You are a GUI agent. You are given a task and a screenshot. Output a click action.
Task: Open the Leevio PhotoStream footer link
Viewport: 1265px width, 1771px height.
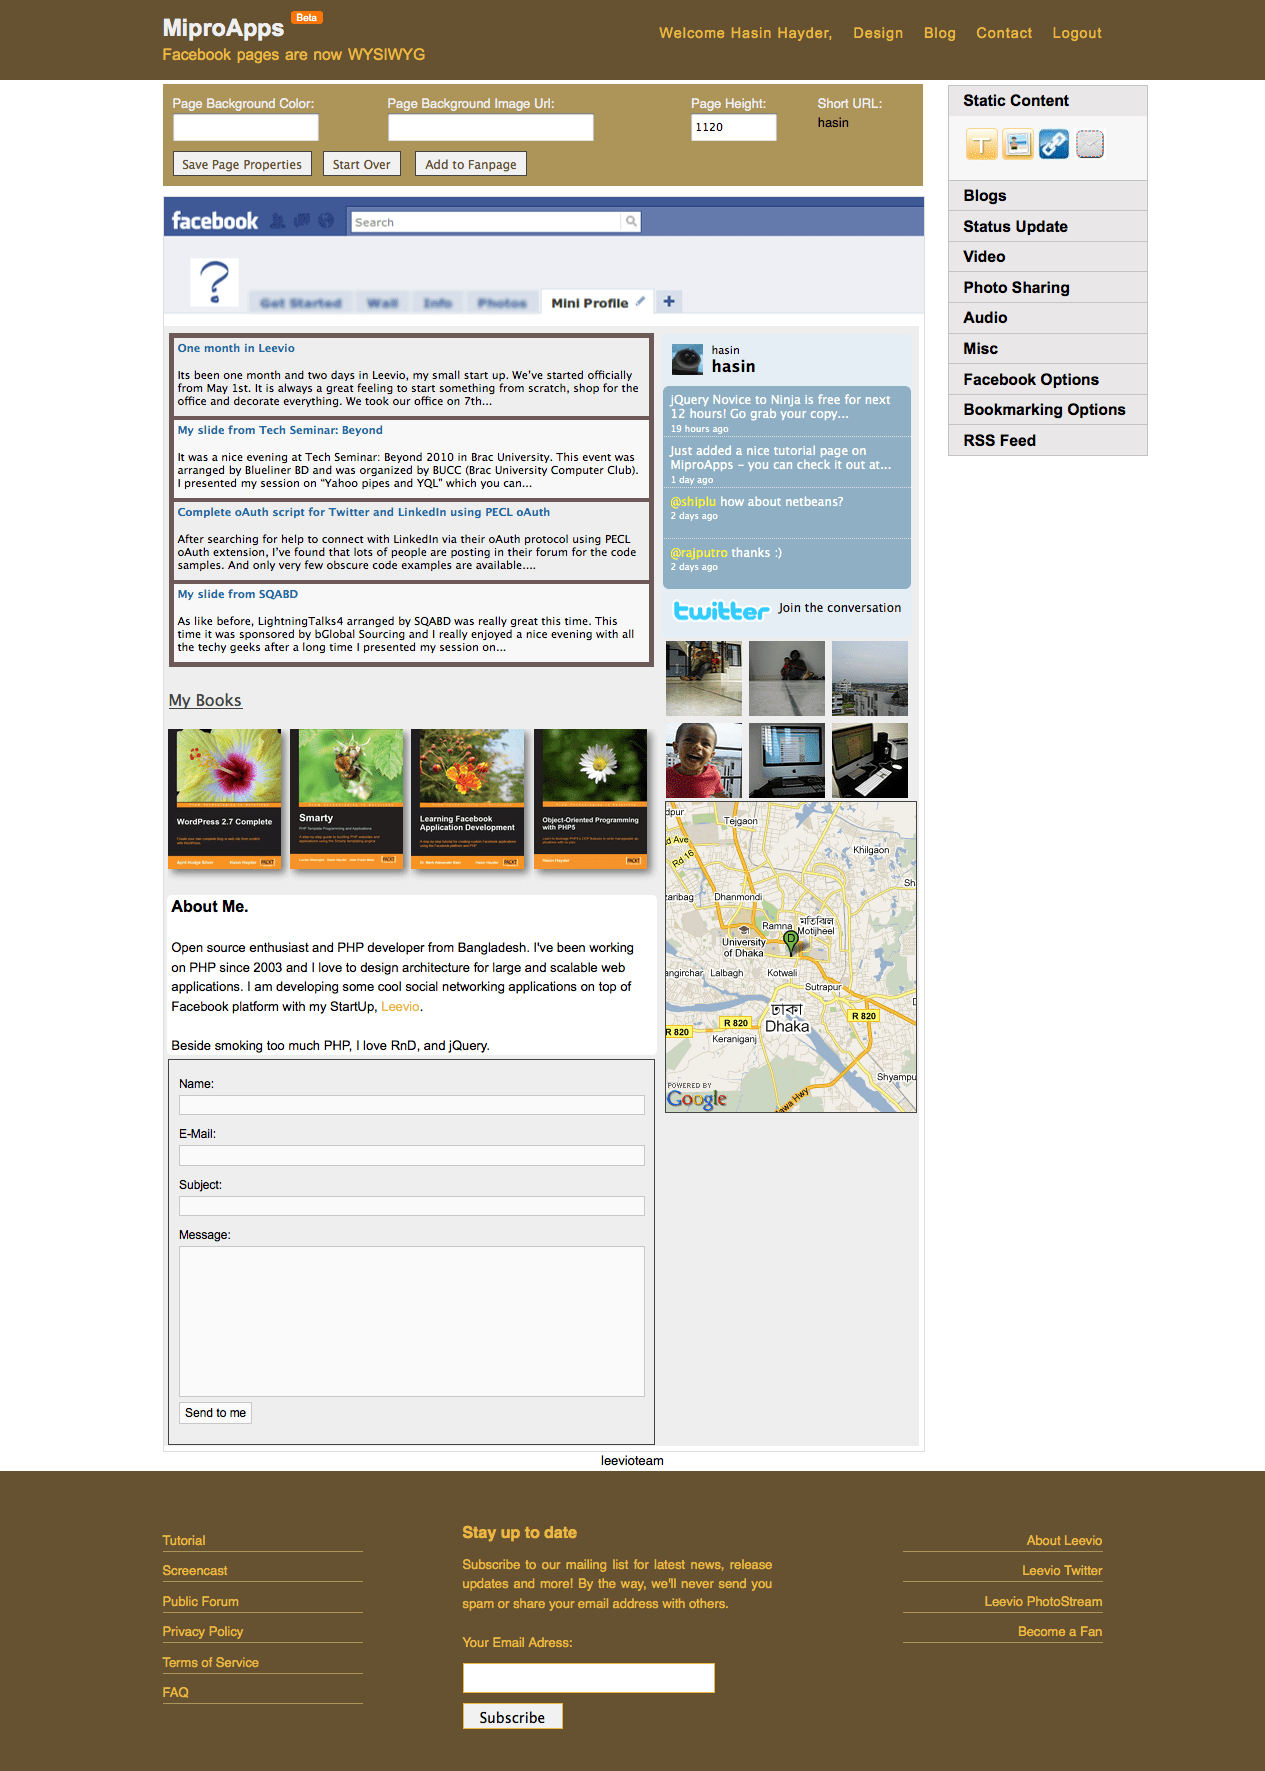[x=1043, y=1602]
